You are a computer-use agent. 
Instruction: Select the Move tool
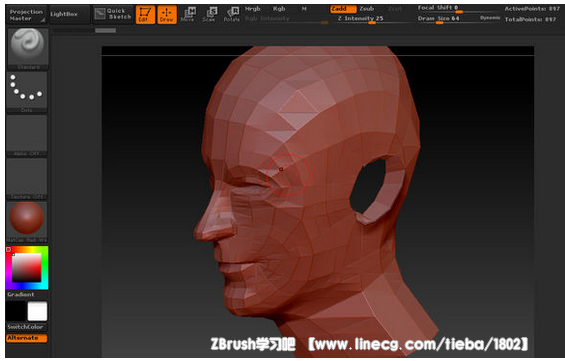point(188,15)
